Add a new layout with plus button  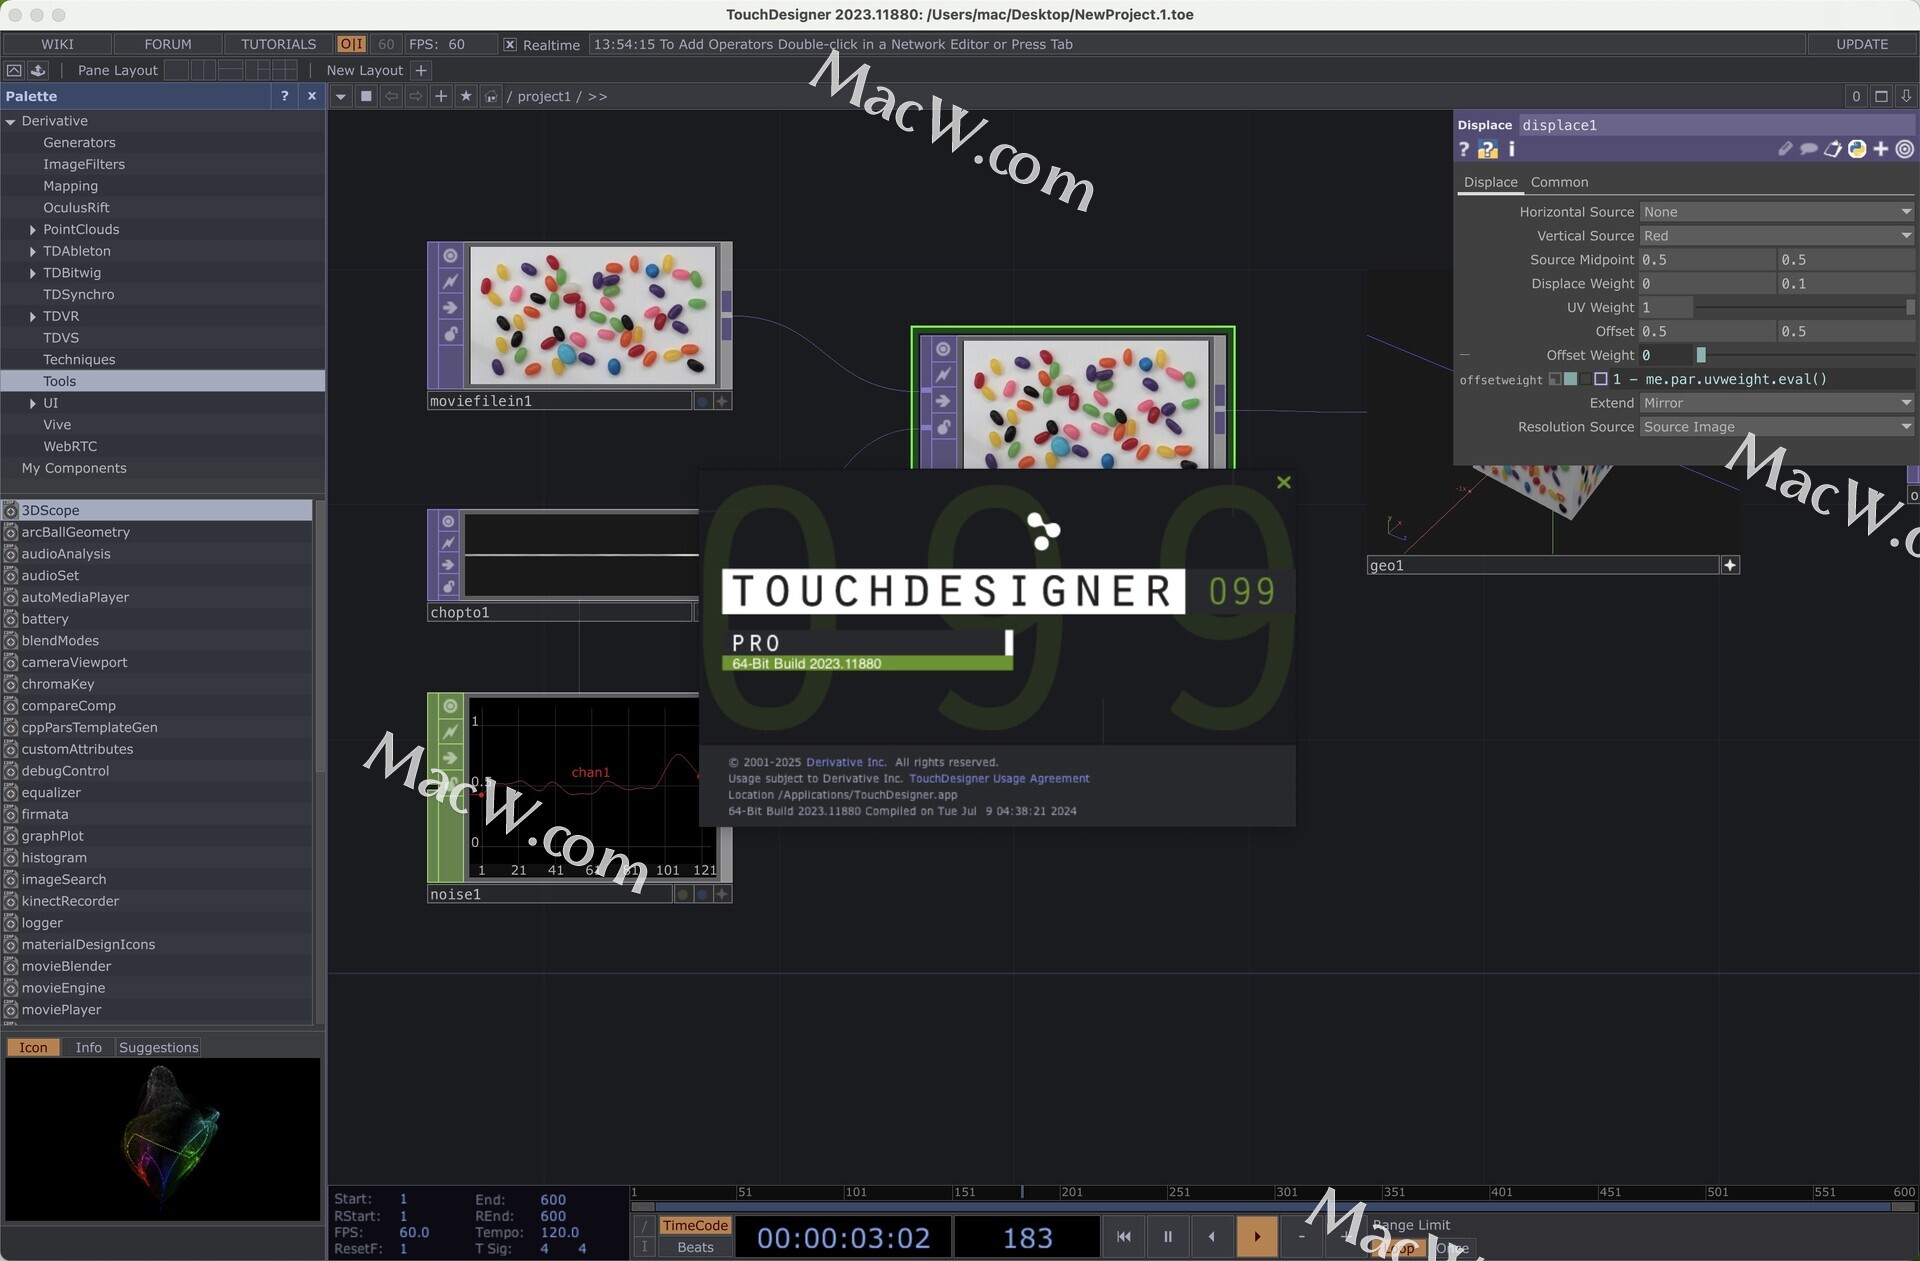(421, 70)
